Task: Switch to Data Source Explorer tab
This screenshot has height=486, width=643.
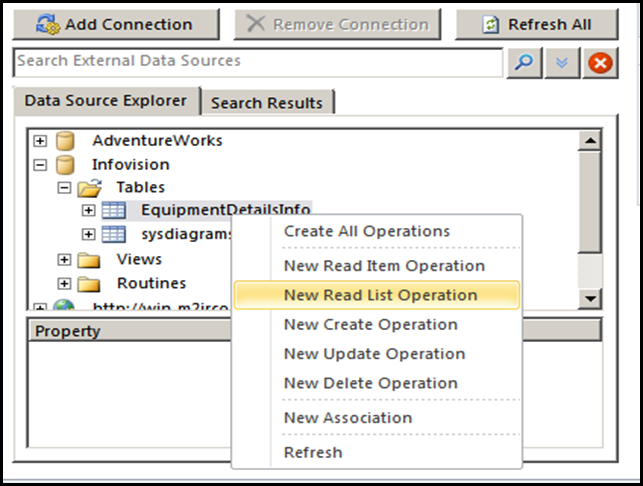Action: [106, 101]
